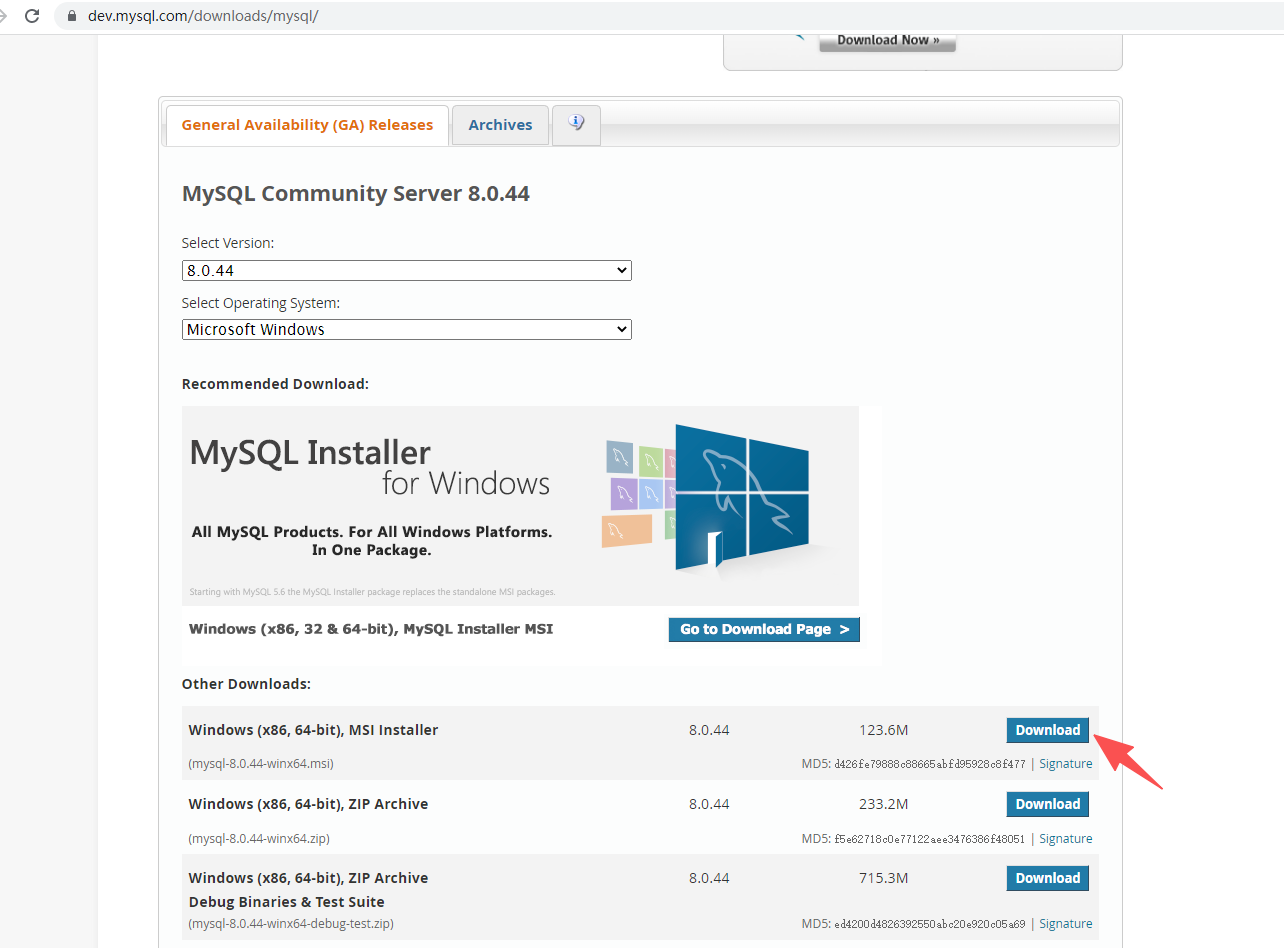Click the Select Operating System label

(261, 303)
